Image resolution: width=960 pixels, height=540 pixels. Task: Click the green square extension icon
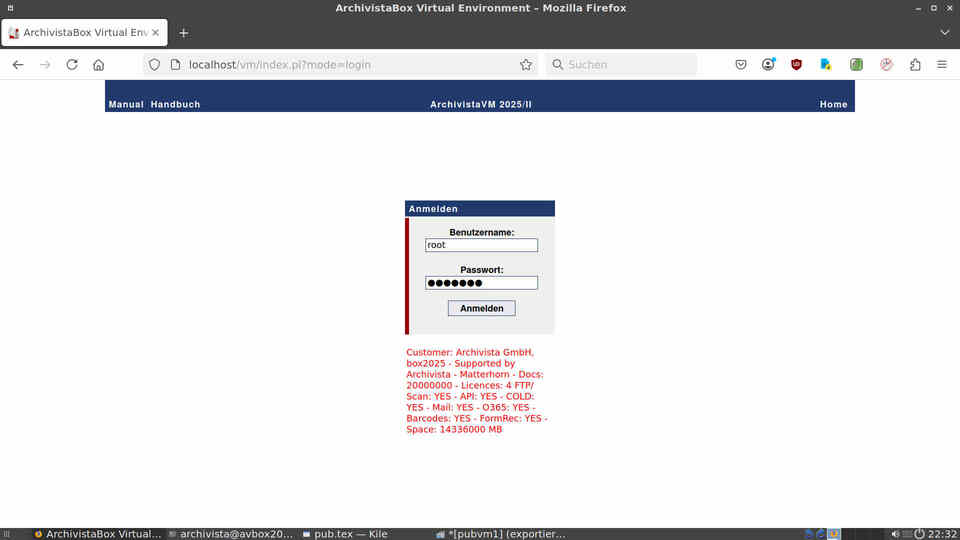click(x=856, y=64)
